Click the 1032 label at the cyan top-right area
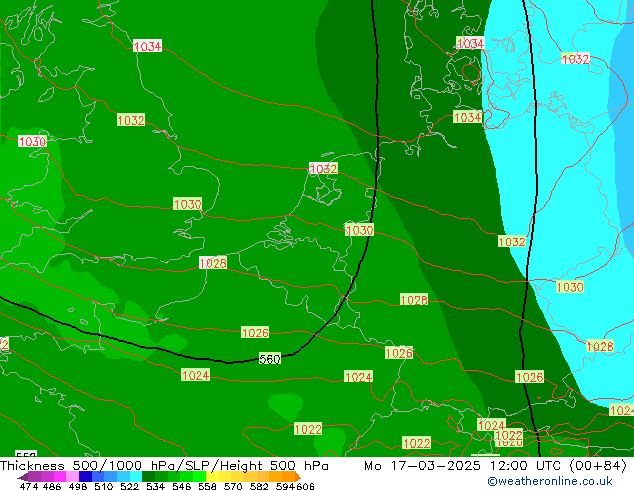The image size is (634, 490). 576,59
